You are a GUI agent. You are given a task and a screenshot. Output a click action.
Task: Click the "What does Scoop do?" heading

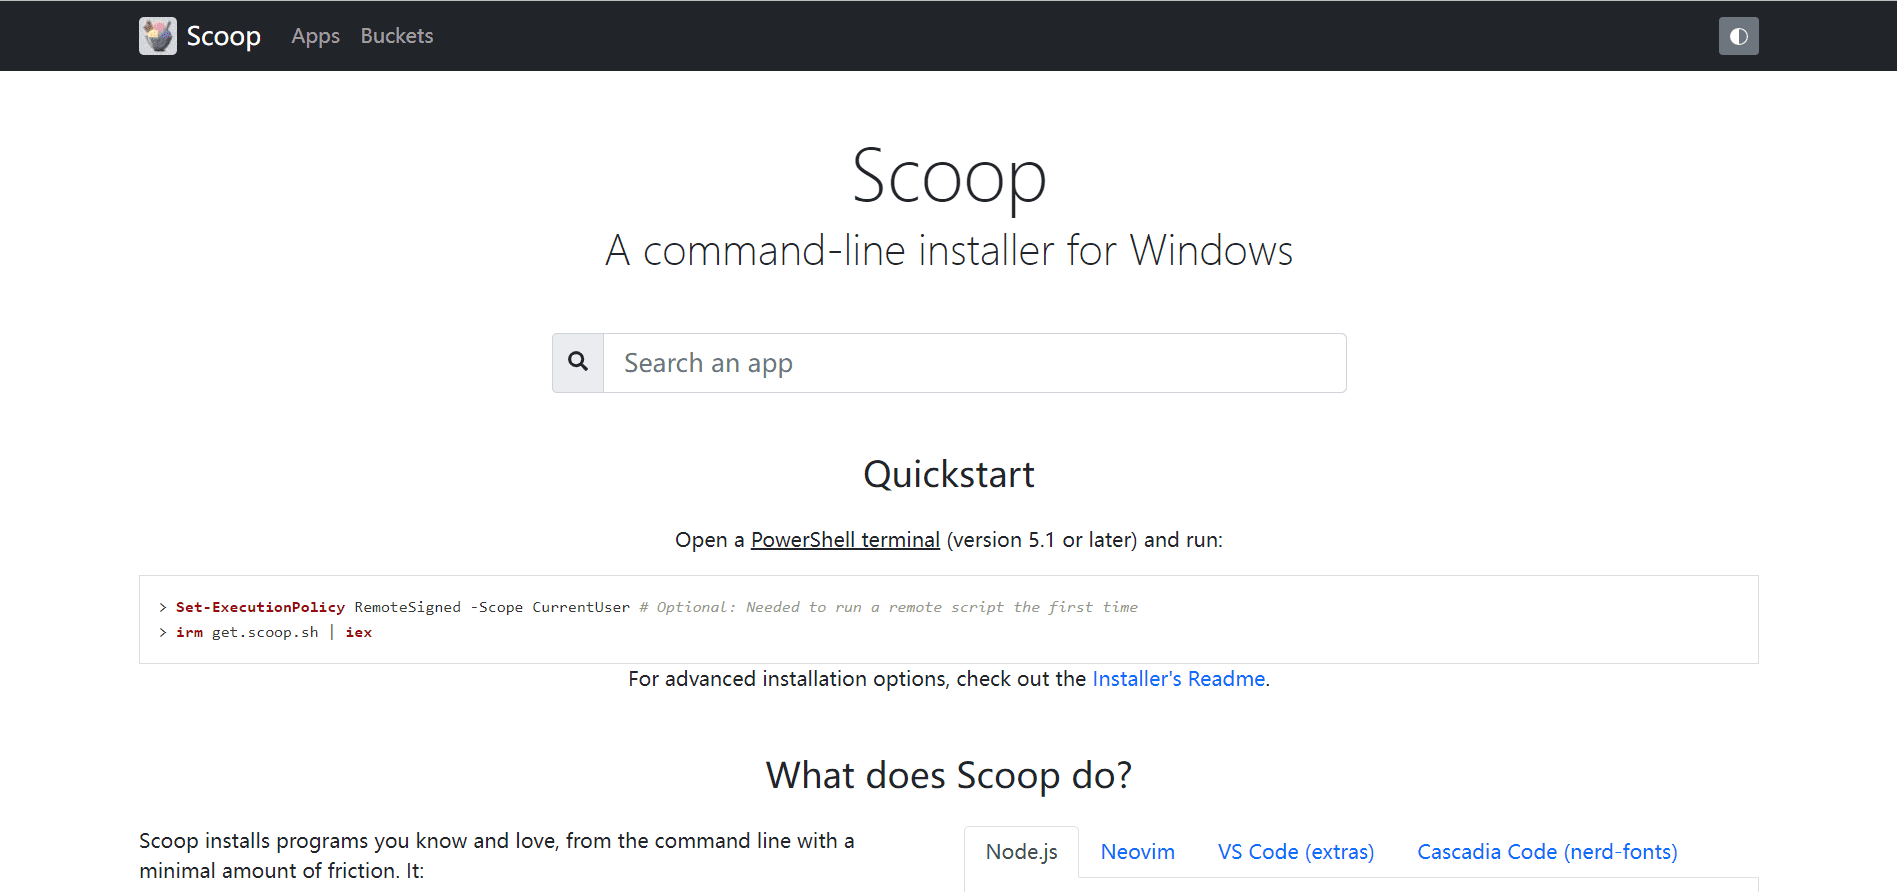click(x=949, y=775)
